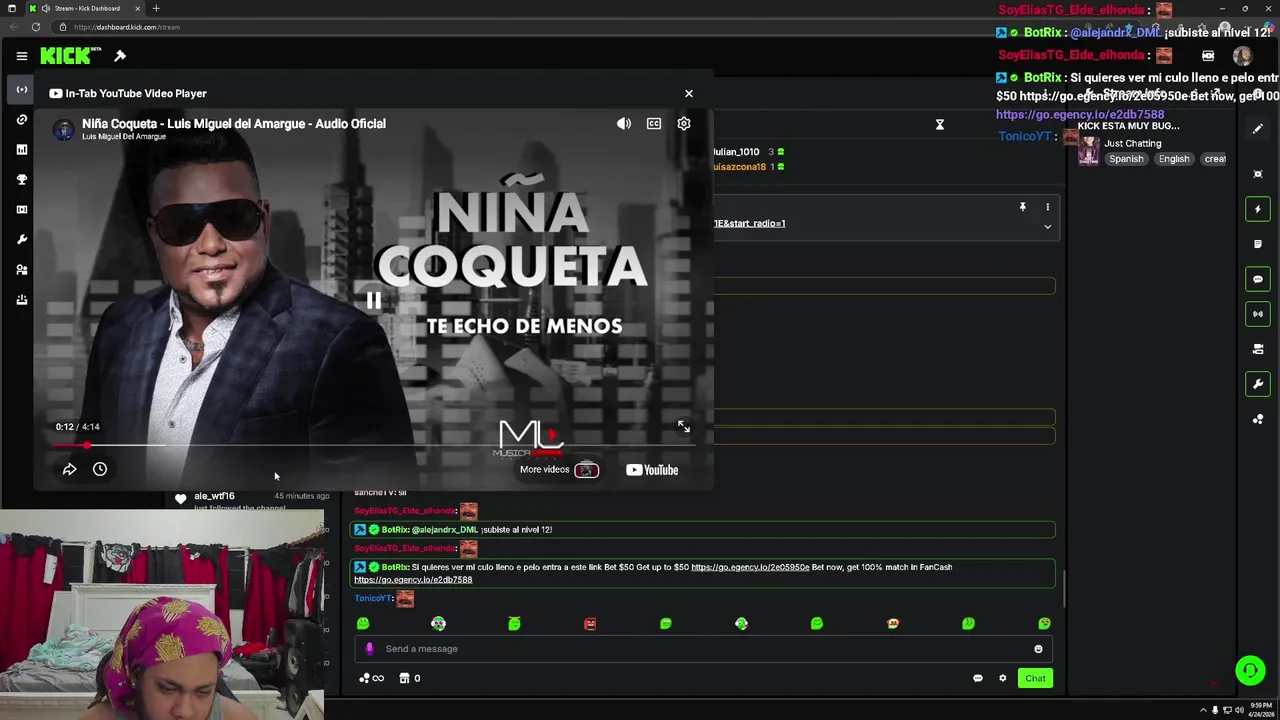This screenshot has width=1280, height=720.
Task: Click the focus target icon on right toolbar
Action: [x=1258, y=174]
